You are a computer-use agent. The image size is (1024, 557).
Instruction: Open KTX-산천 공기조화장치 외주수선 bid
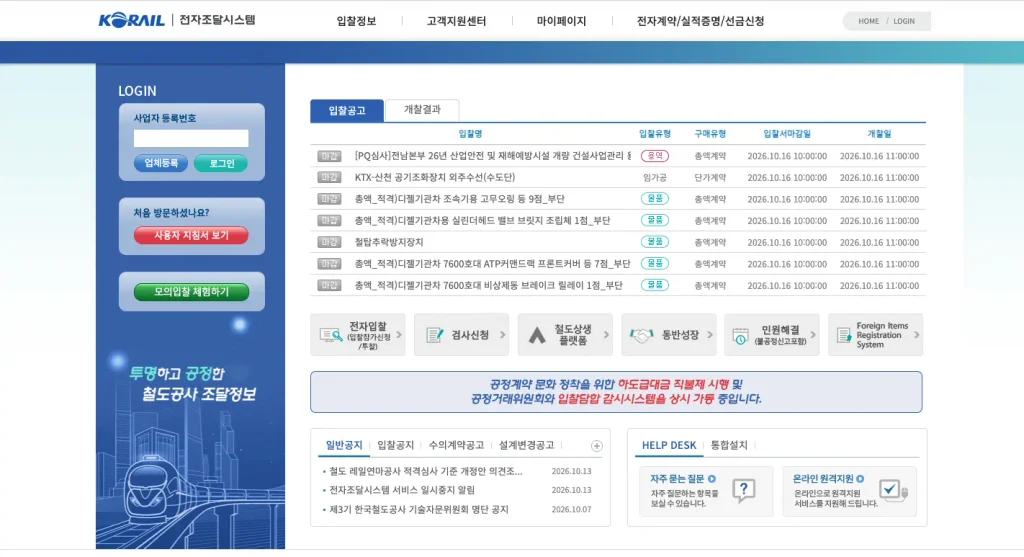pos(435,178)
